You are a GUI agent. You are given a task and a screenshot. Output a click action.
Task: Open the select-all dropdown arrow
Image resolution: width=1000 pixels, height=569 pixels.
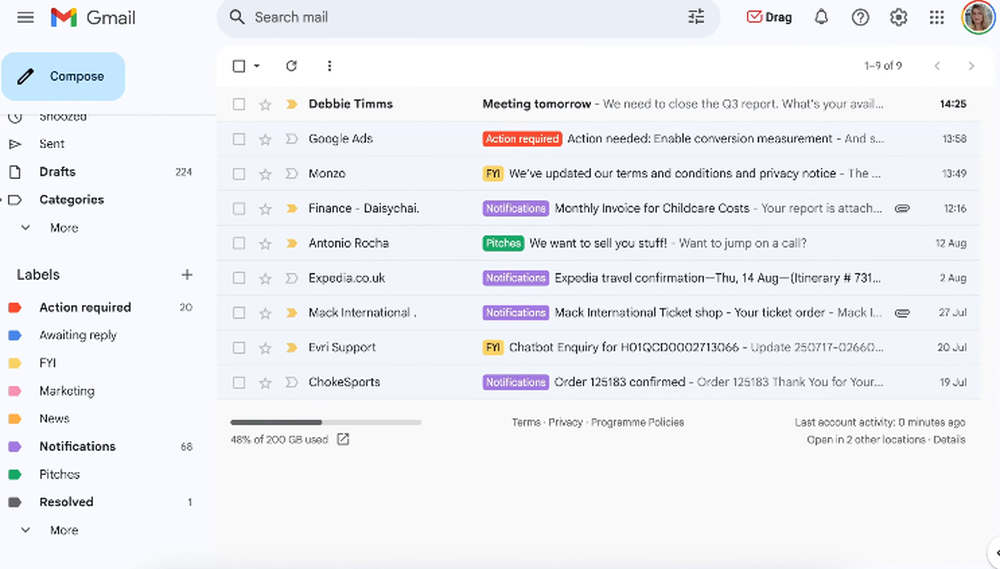tap(257, 66)
